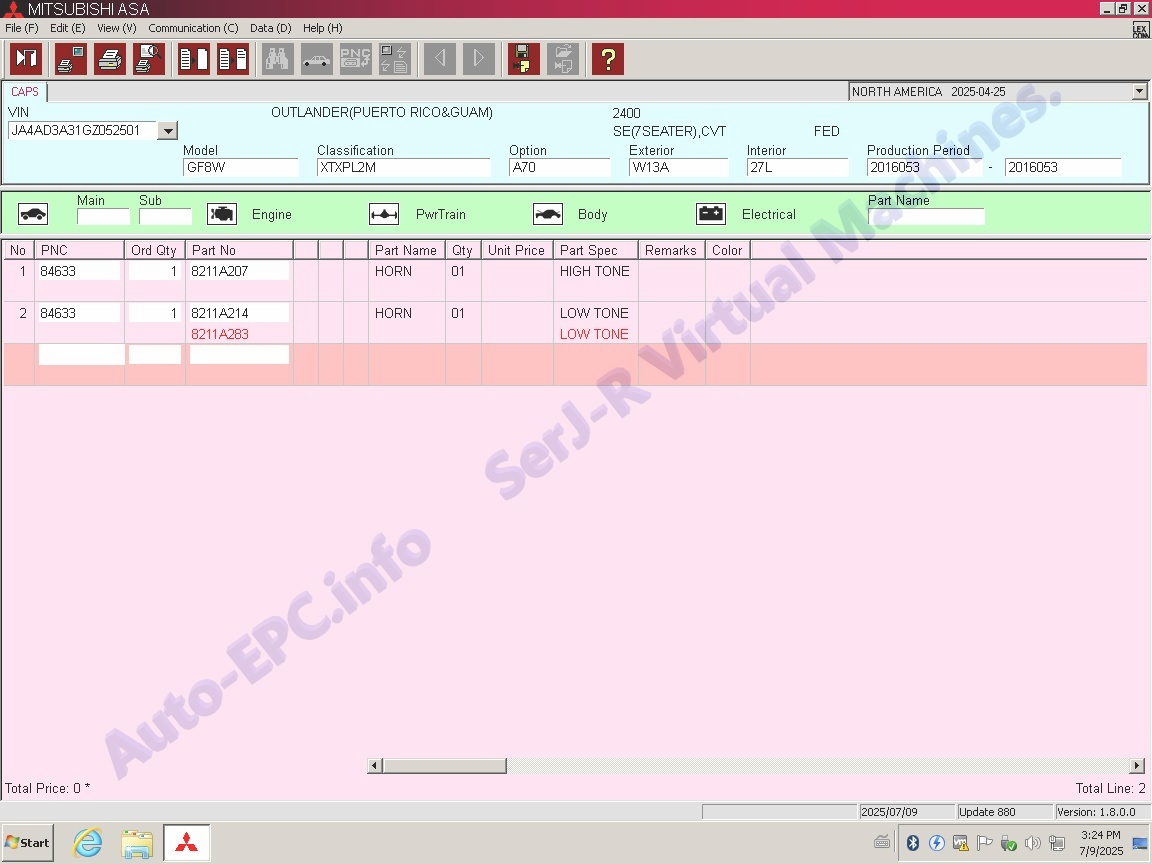This screenshot has width=1152, height=864.
Task: Expand the NORTH AMERICA region dropdown
Action: pyautogui.click(x=1139, y=92)
